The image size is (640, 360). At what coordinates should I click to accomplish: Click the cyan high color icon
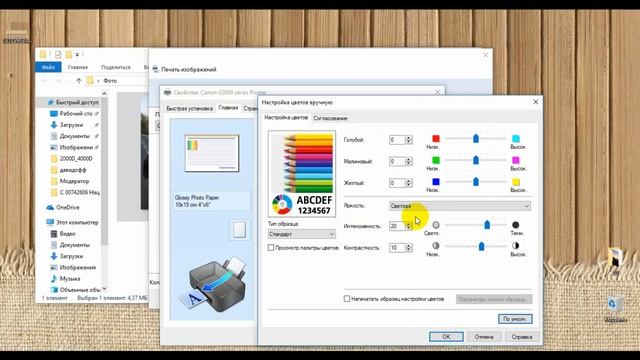(x=516, y=138)
